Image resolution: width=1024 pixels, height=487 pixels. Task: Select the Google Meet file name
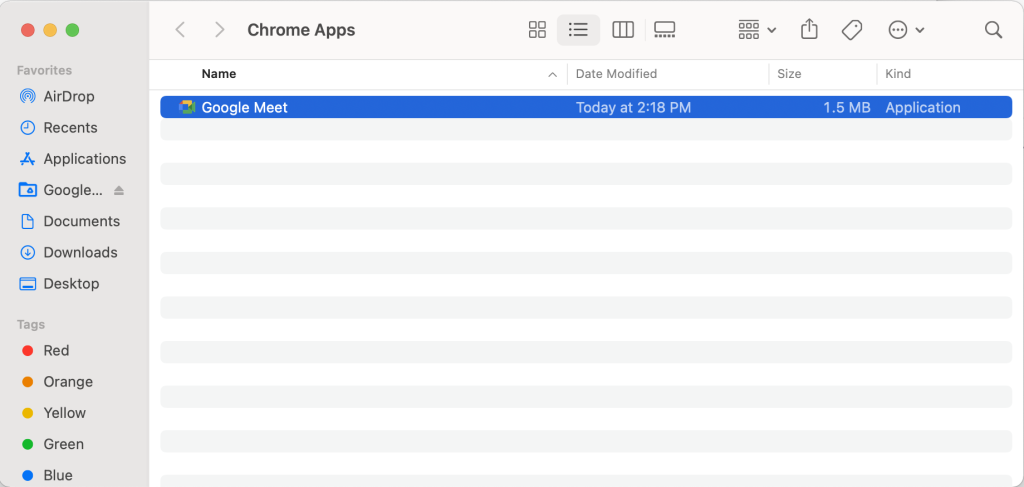pos(244,108)
